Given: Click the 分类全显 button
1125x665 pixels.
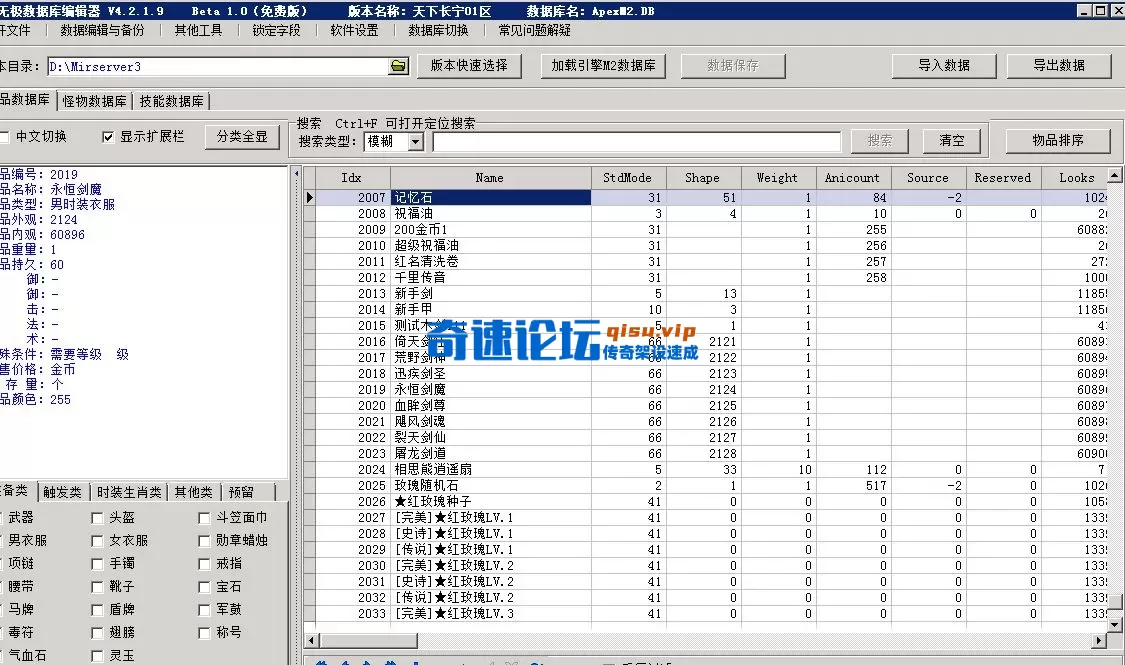Looking at the screenshot, I should 242,137.
